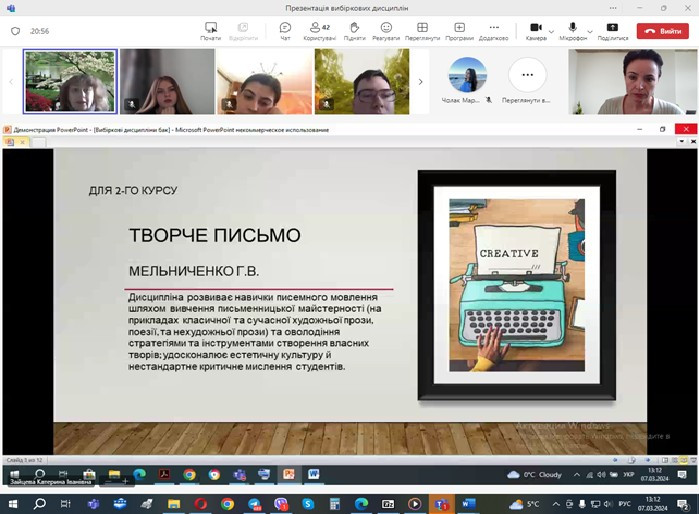Show next participants using the right chevron
This screenshot has height=514, width=699.
click(x=420, y=82)
